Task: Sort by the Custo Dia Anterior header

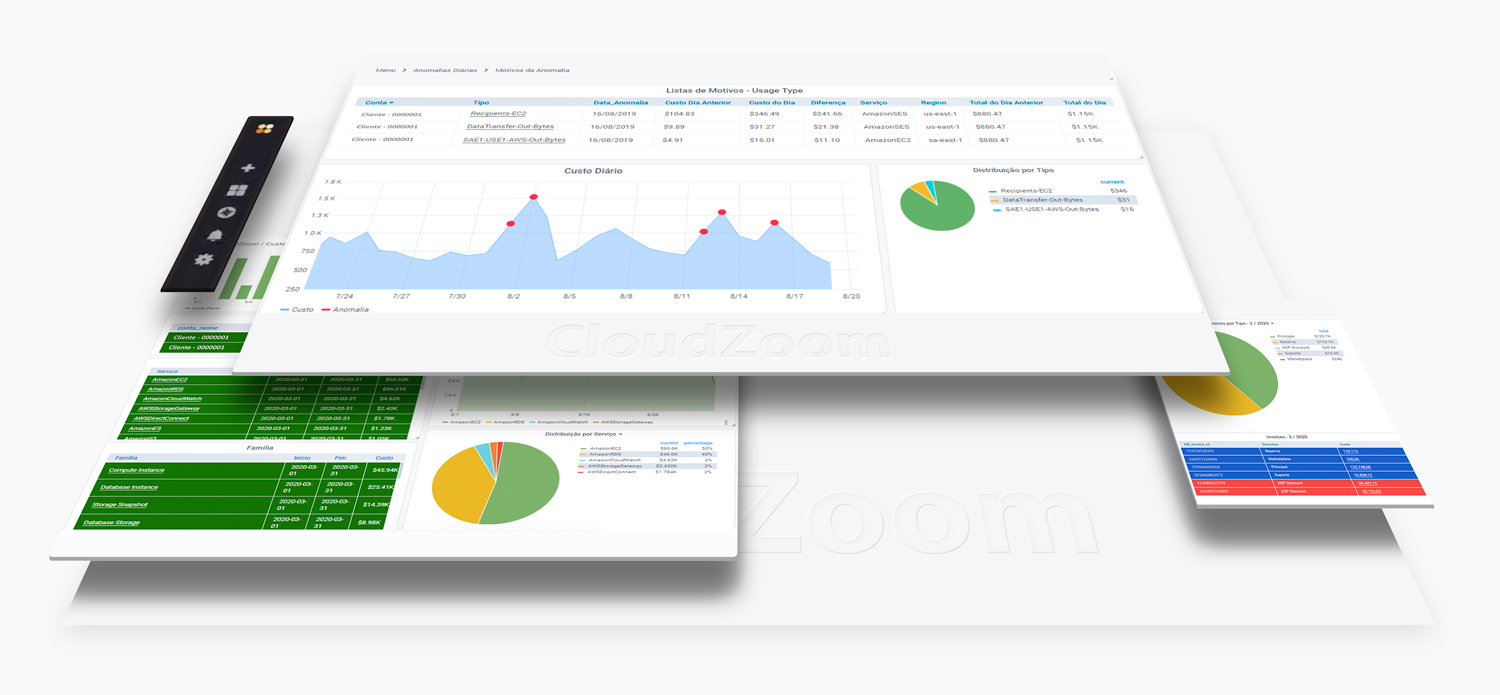Action: pyautogui.click(x=699, y=102)
